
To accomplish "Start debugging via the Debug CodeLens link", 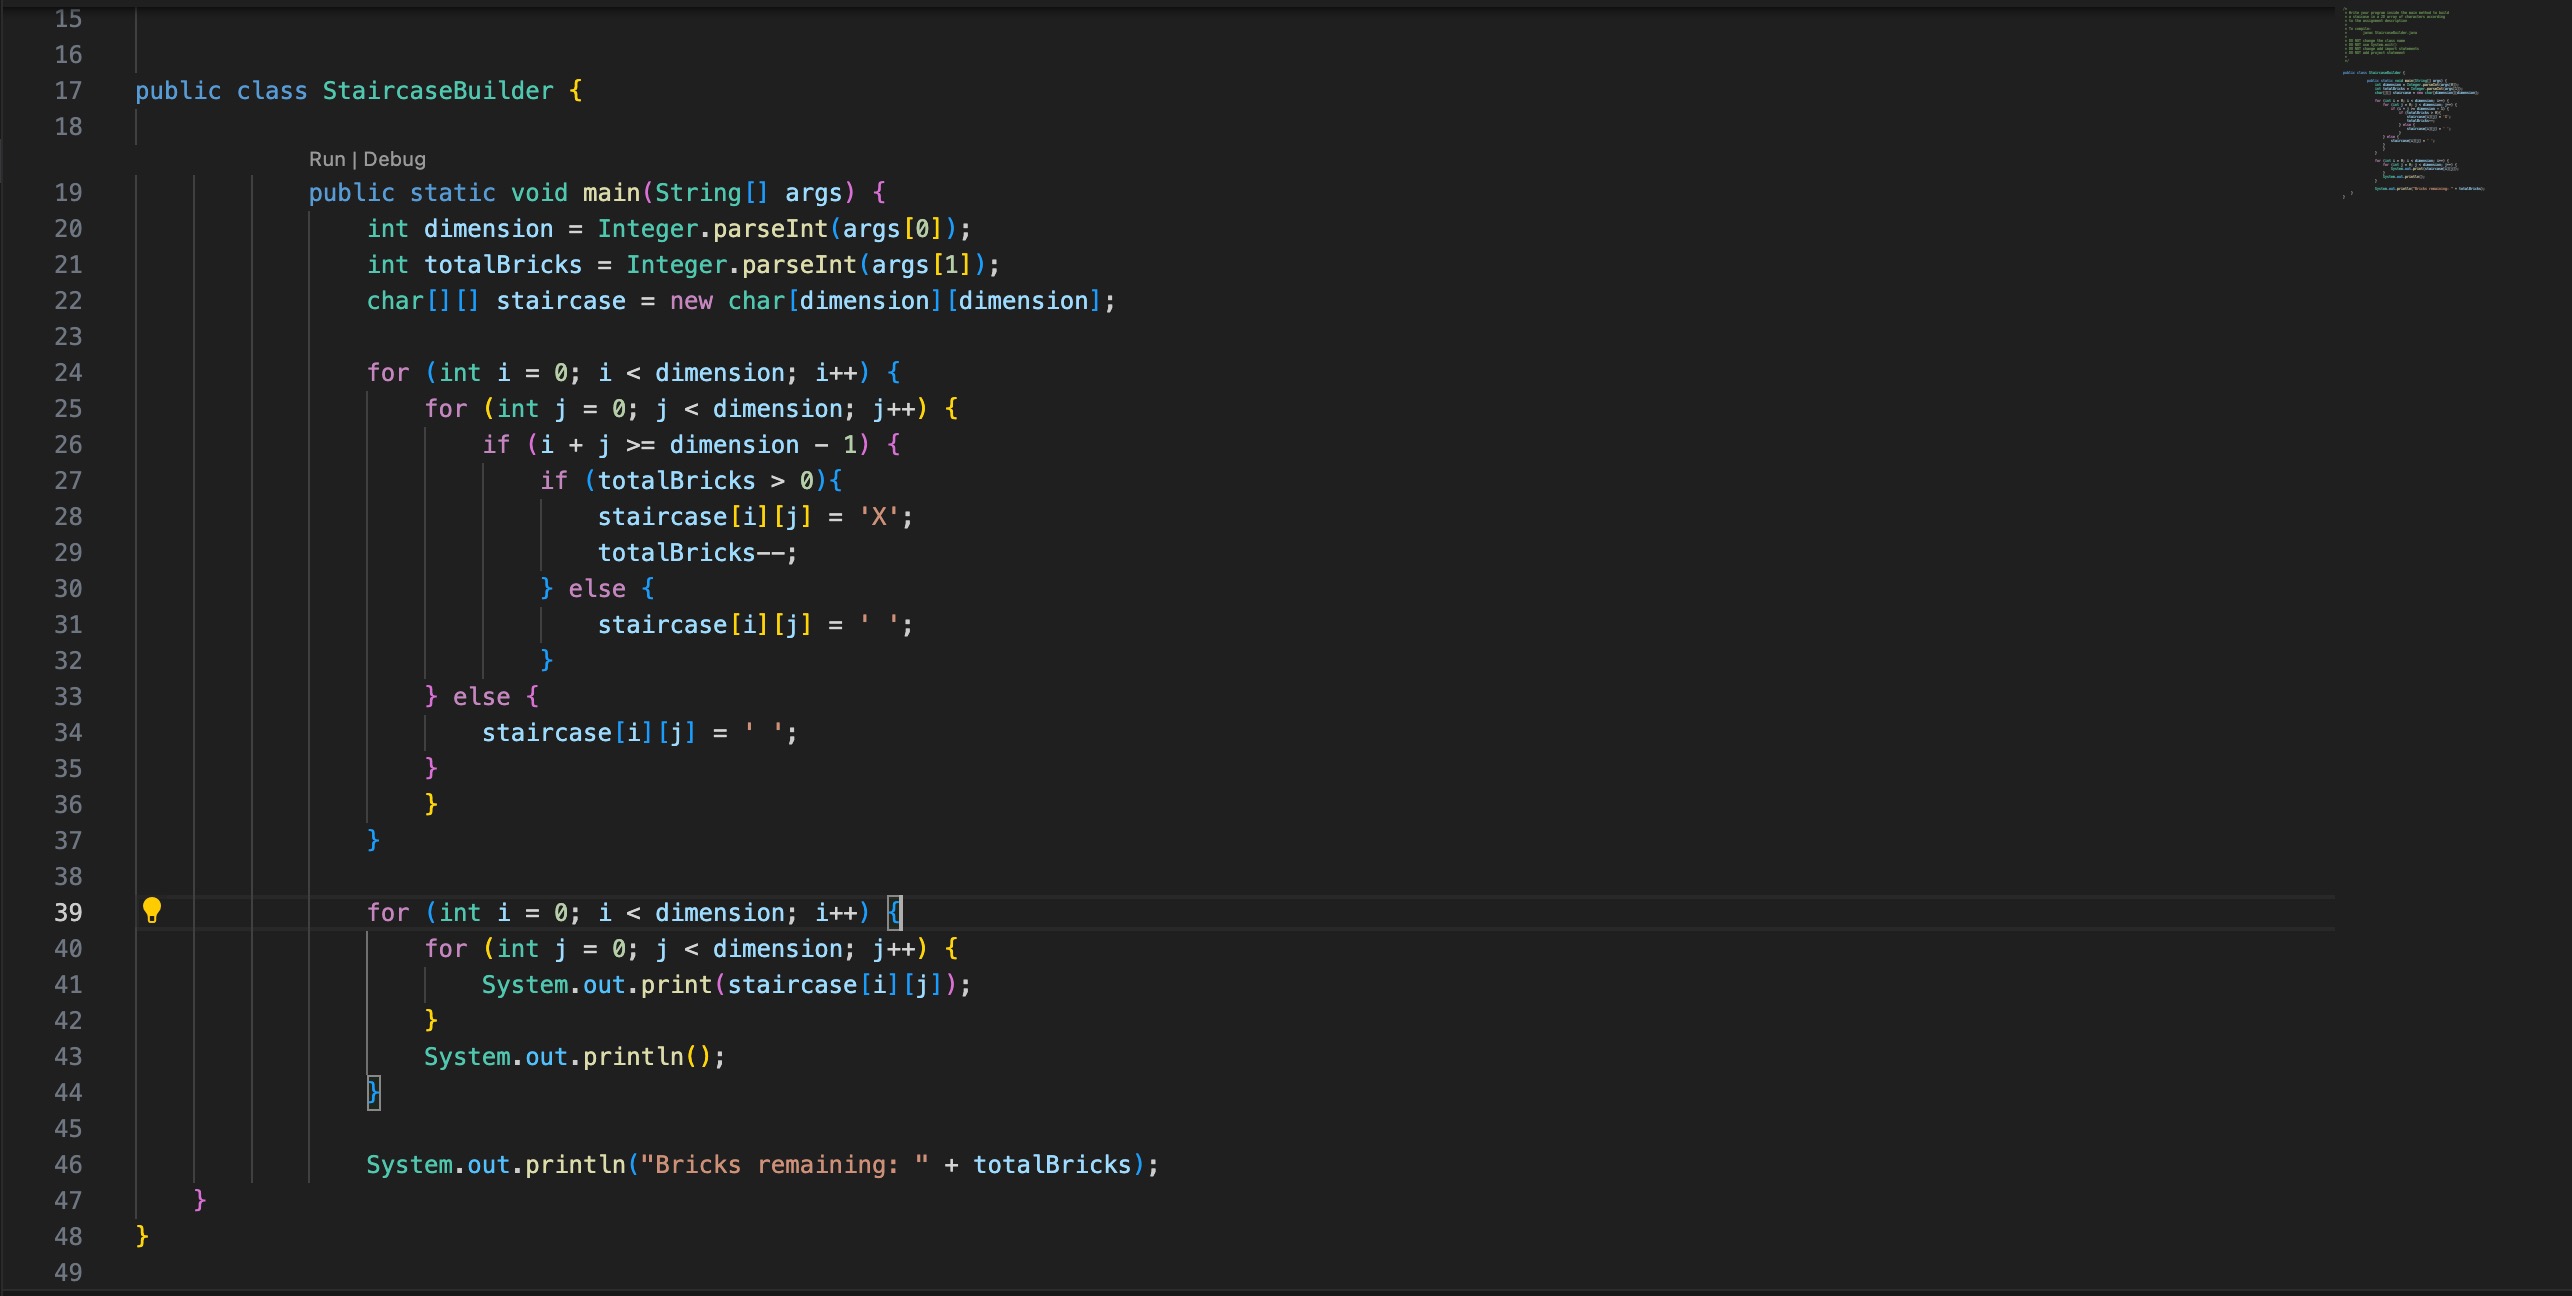I will pos(394,158).
